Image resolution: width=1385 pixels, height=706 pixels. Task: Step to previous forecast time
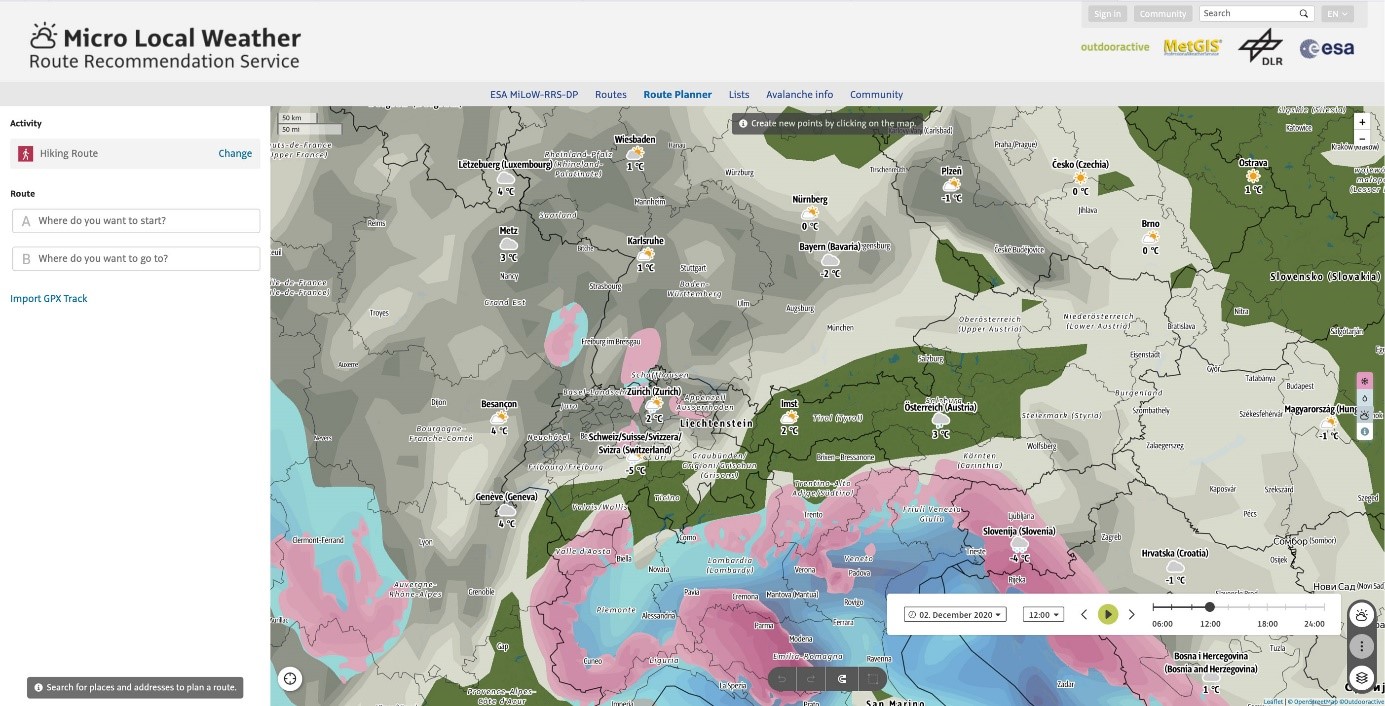point(1084,614)
